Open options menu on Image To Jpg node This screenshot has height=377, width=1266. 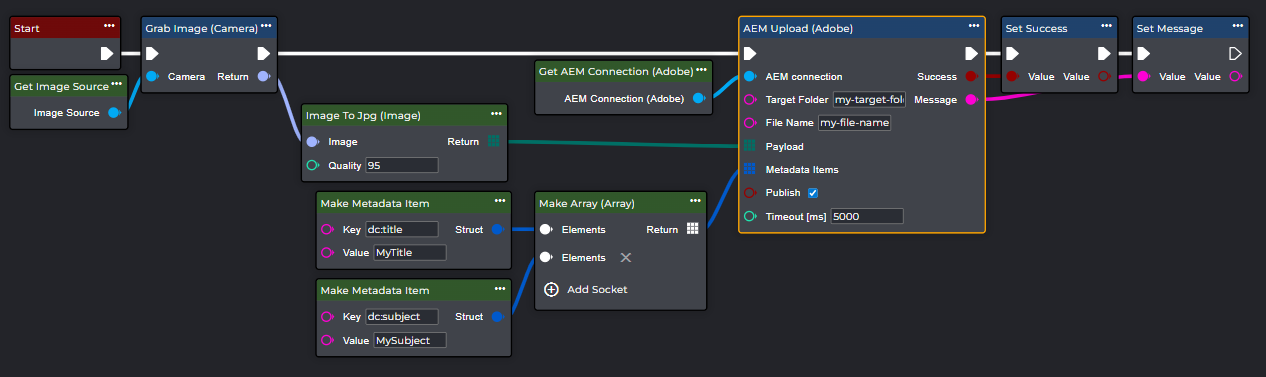[x=497, y=114]
